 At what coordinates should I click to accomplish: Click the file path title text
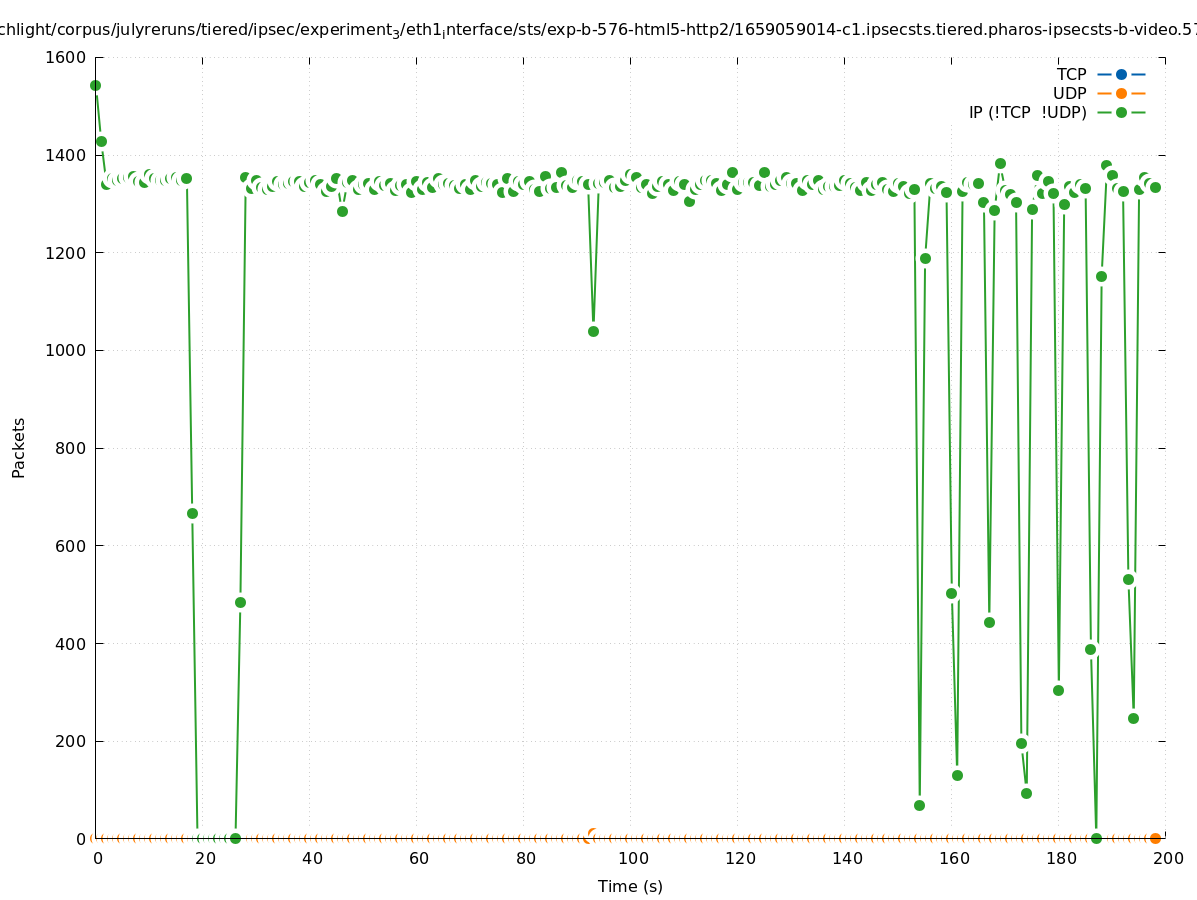598,30
